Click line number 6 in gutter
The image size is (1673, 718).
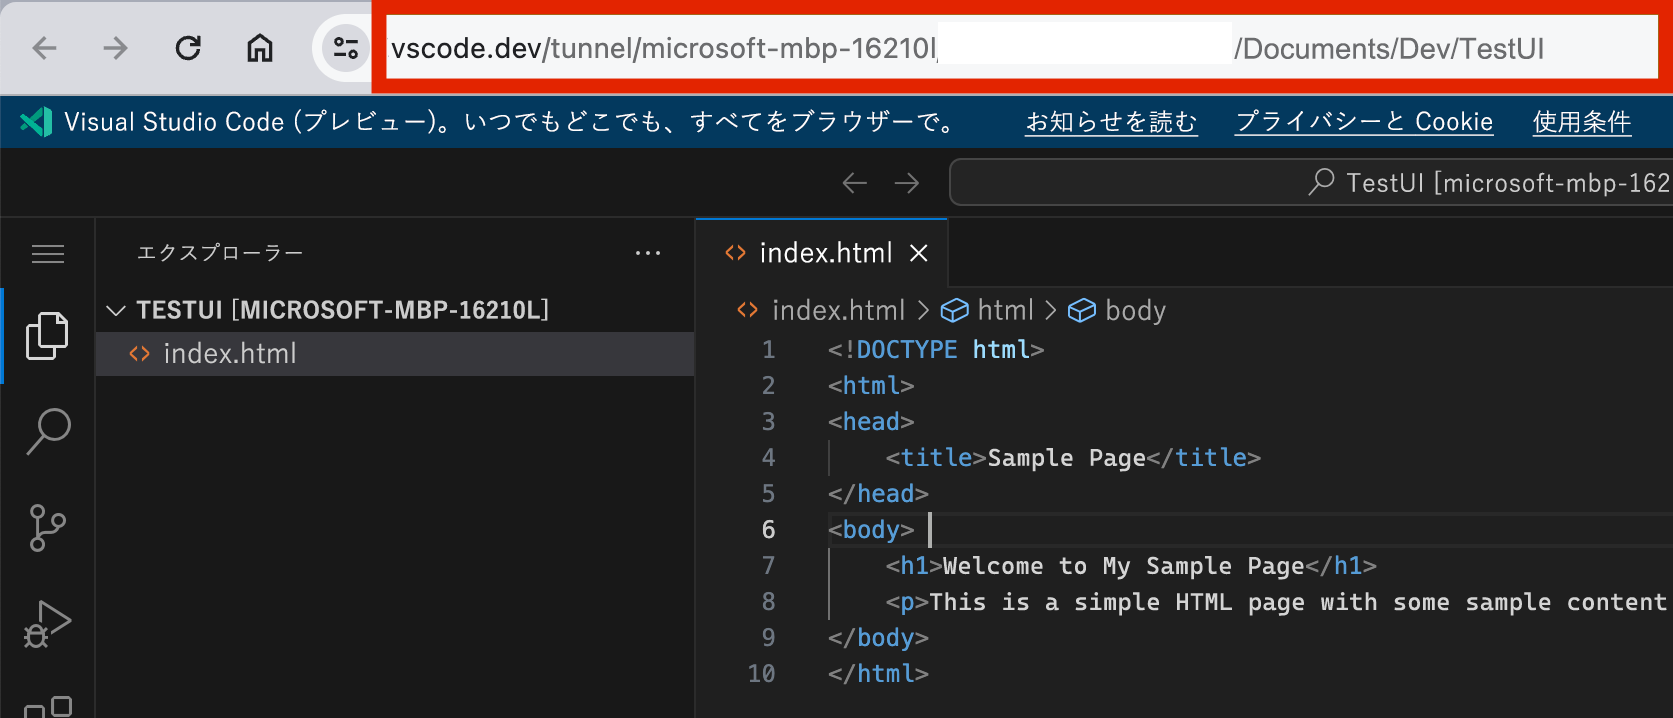[x=768, y=530]
